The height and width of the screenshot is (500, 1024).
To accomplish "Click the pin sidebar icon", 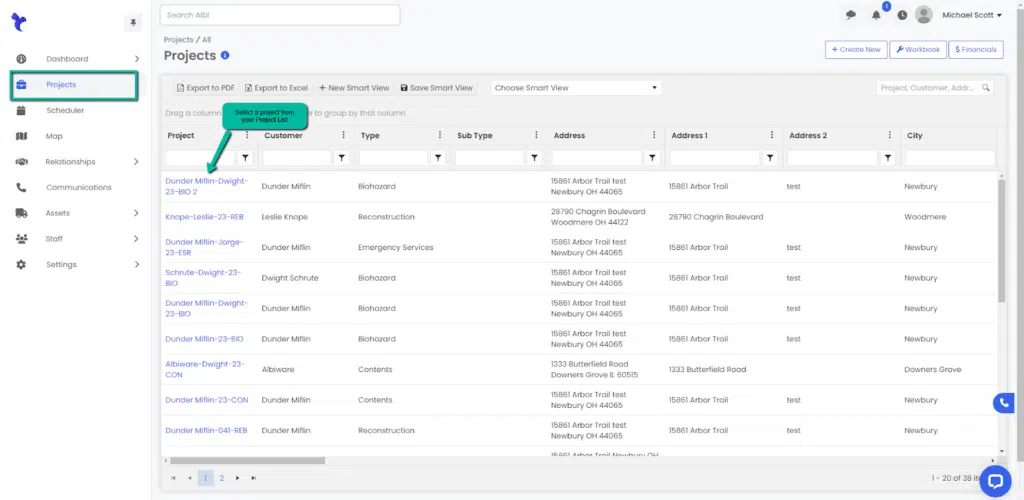I will (133, 23).
